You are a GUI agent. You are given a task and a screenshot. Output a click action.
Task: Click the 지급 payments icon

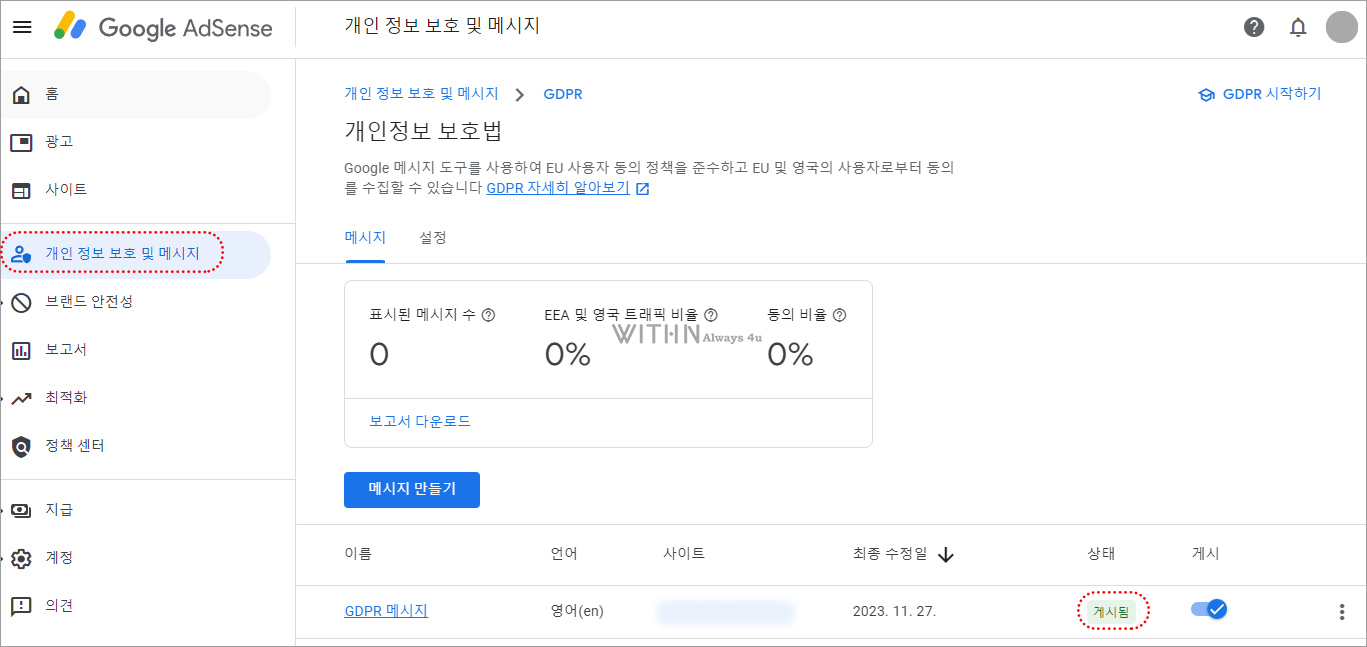tap(21, 510)
